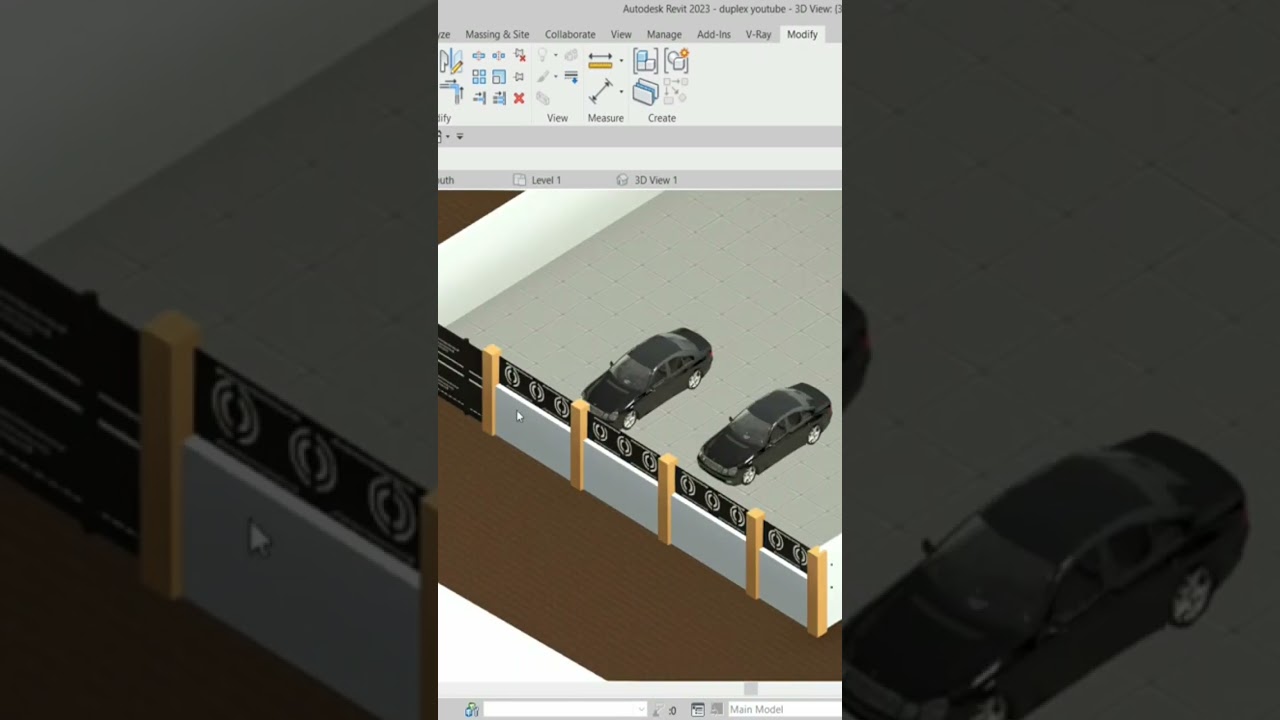Click the View panel label
This screenshot has width=1280, height=720.
point(557,118)
